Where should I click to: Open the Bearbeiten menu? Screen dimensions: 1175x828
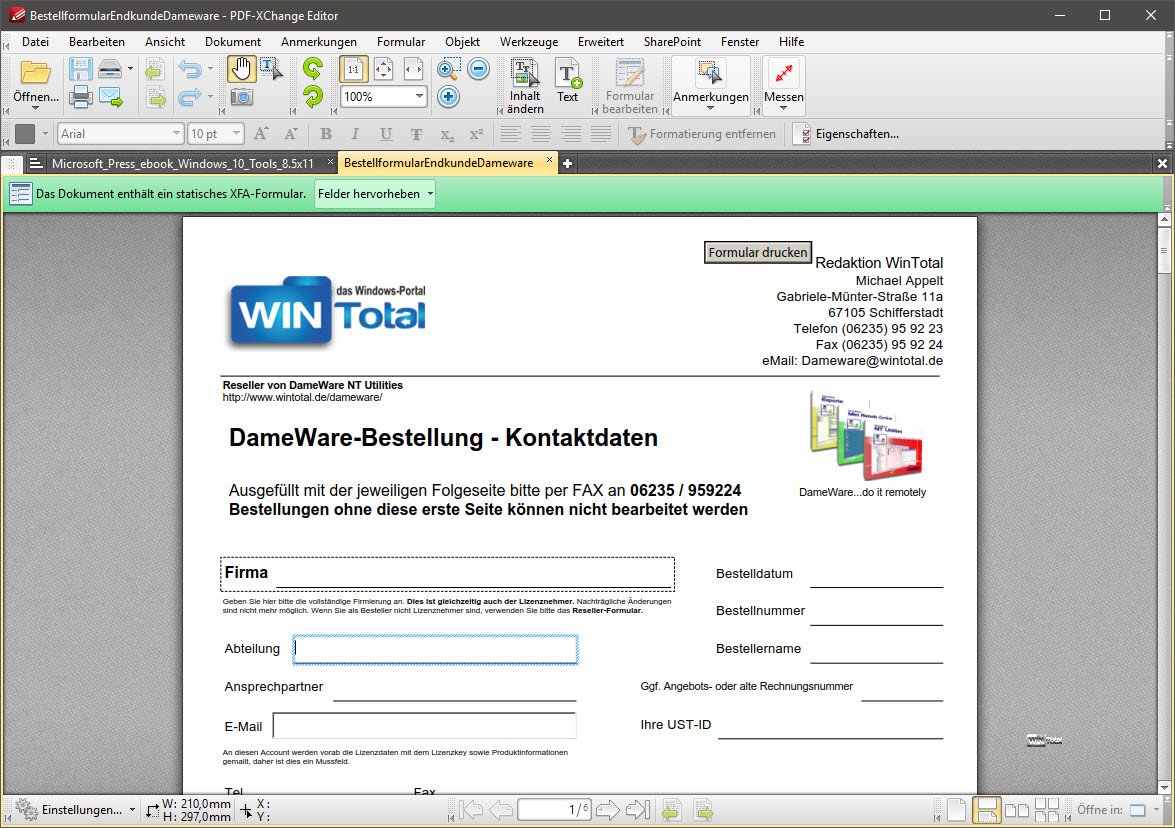pos(97,42)
